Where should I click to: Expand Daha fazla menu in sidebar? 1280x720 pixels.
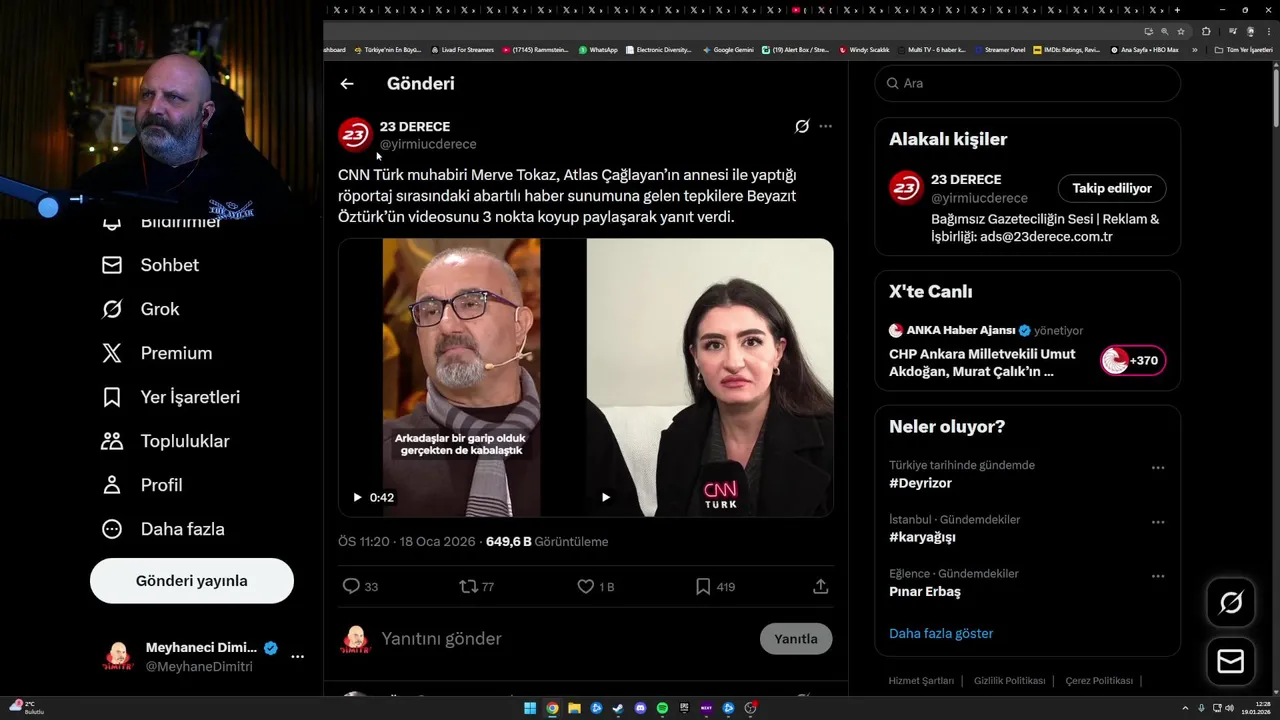point(163,529)
